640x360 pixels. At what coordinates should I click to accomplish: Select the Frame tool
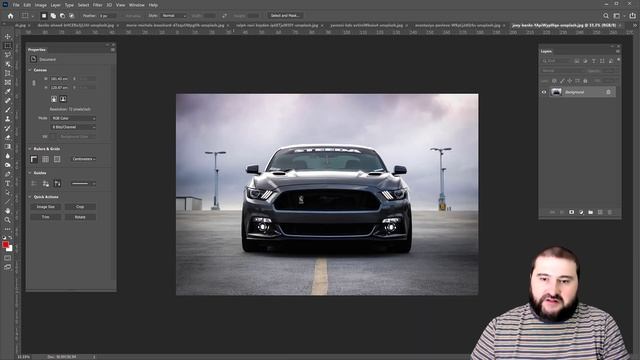coord(7,82)
